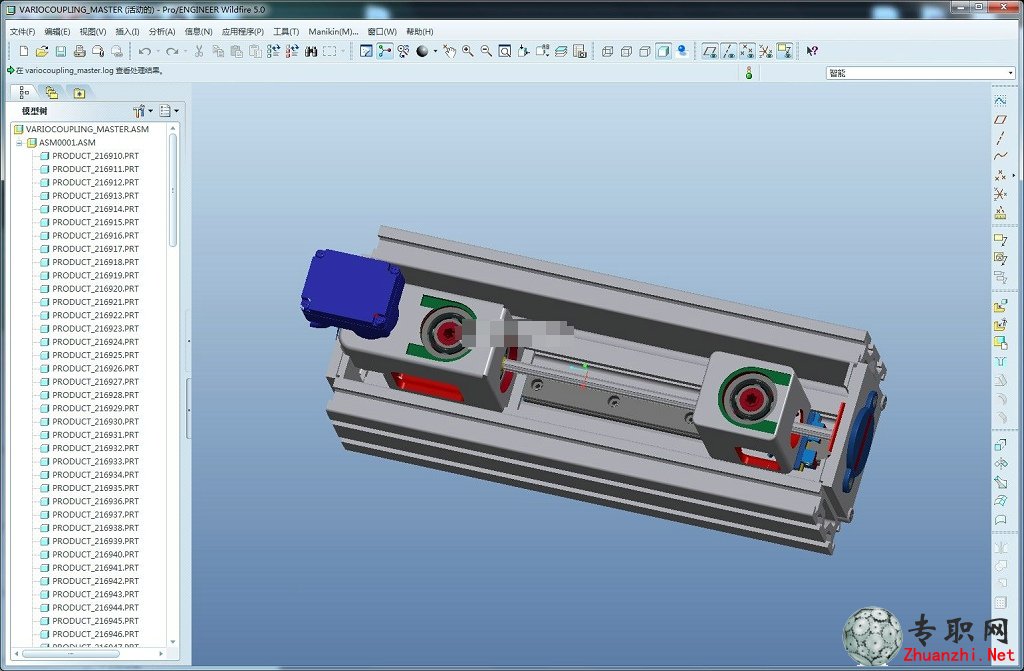
Task: Select the Datum Plane tool
Action: tap(1000, 120)
